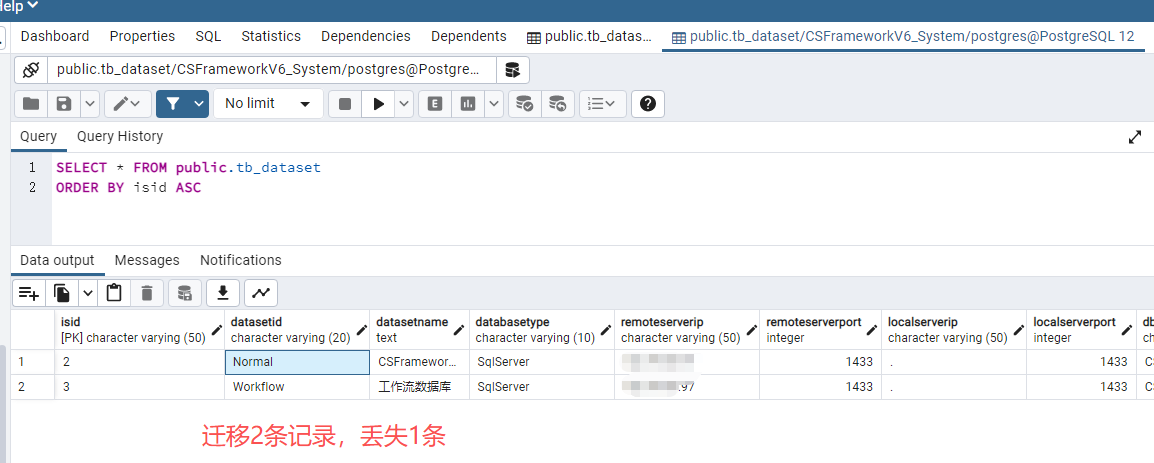Paste rows with the clipboard icon
1154x463 pixels.
114,293
